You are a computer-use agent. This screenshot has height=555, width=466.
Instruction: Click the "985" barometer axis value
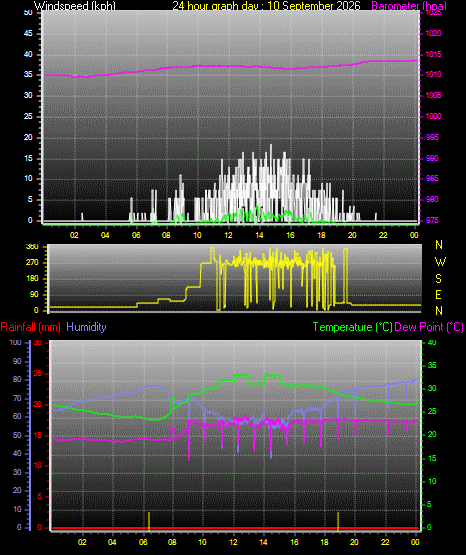coord(432,178)
